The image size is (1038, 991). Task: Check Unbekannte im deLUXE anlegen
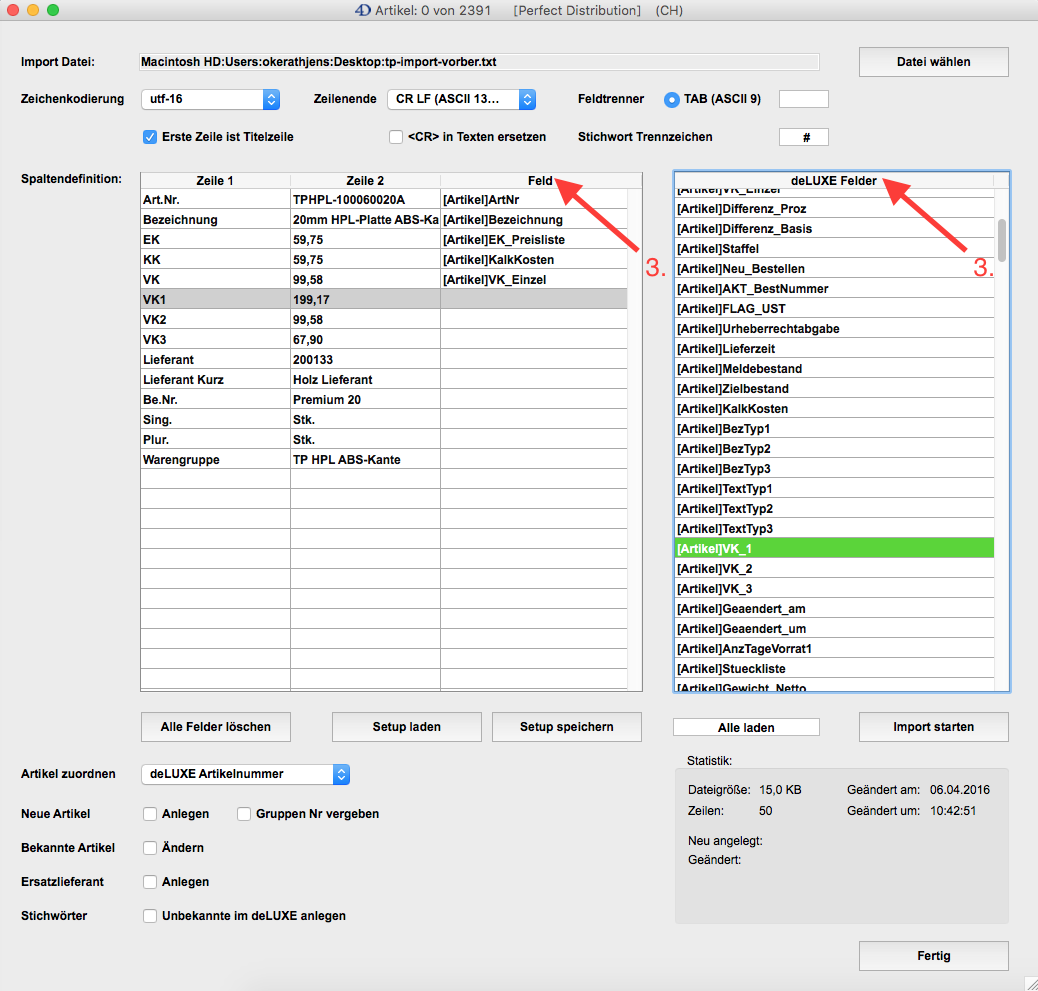click(x=151, y=916)
